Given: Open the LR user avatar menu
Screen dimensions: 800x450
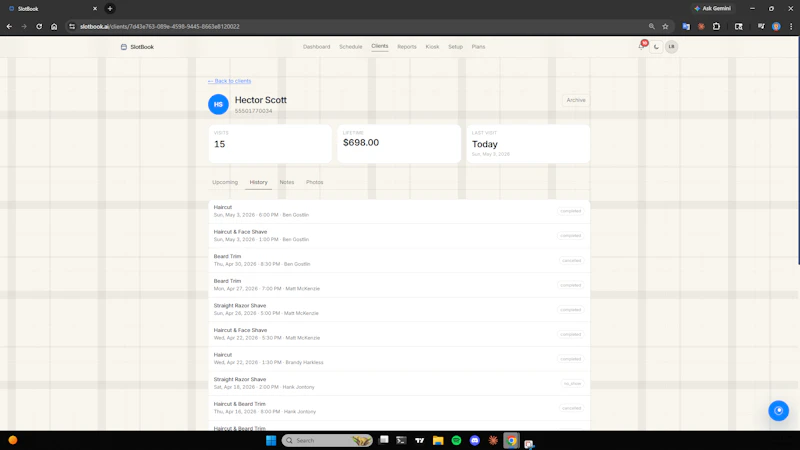Looking at the screenshot, I should (671, 47).
